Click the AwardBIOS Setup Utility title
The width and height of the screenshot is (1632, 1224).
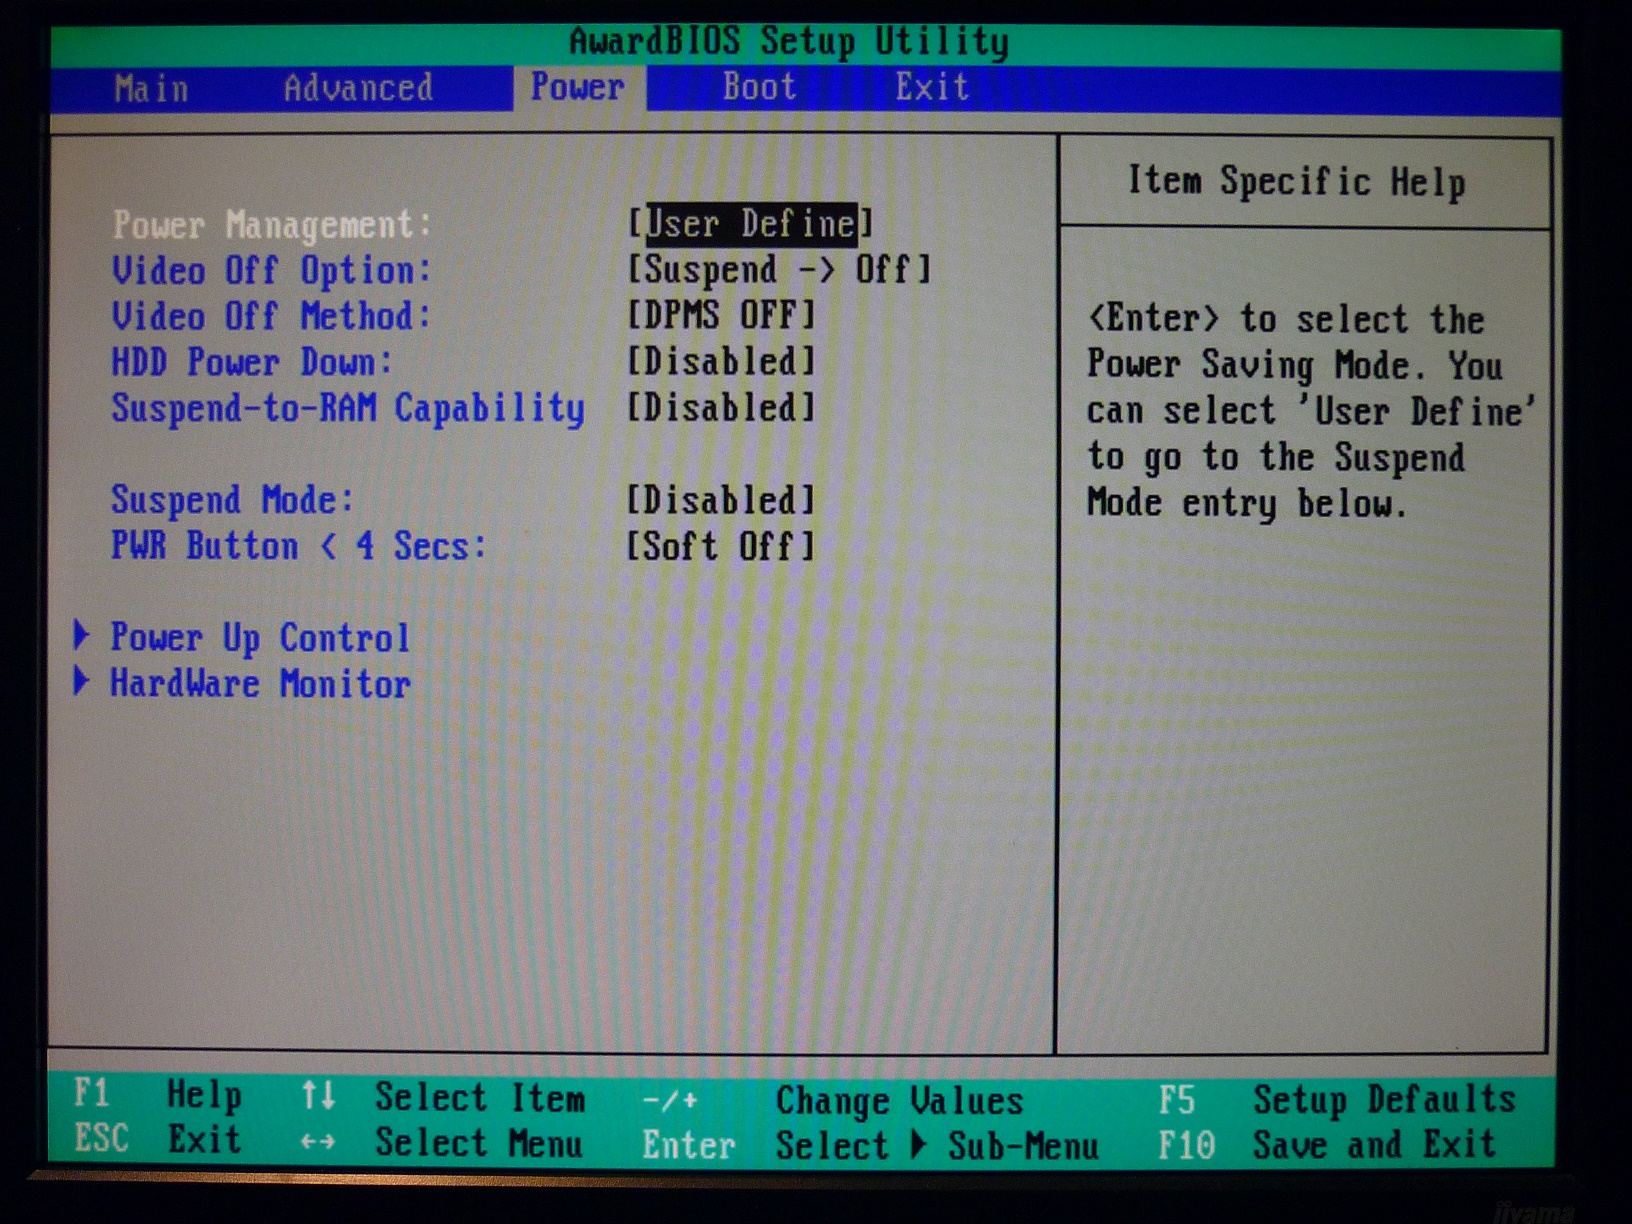pyautogui.click(x=789, y=42)
